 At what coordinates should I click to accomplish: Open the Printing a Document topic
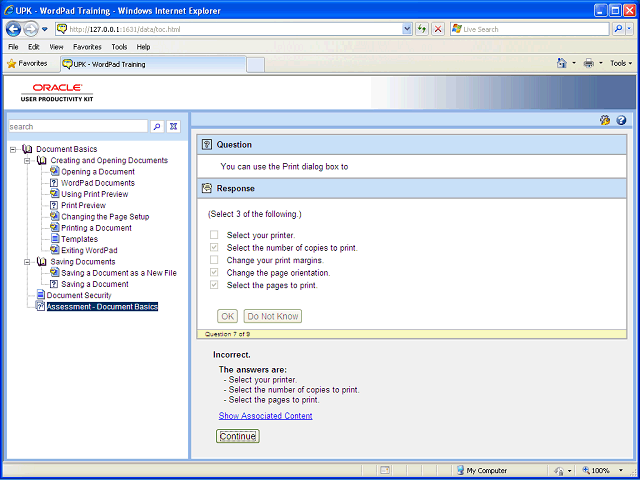pyautogui.click(x=96, y=228)
